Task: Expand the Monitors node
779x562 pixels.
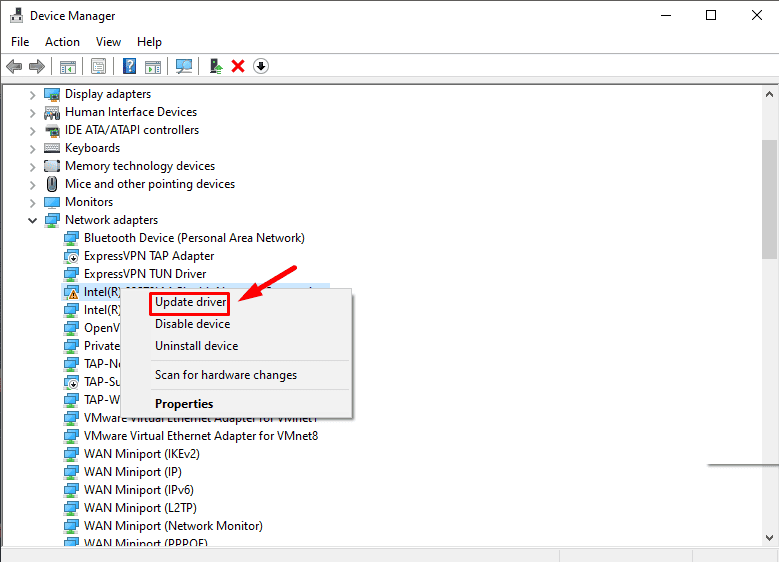Action: click(32, 203)
